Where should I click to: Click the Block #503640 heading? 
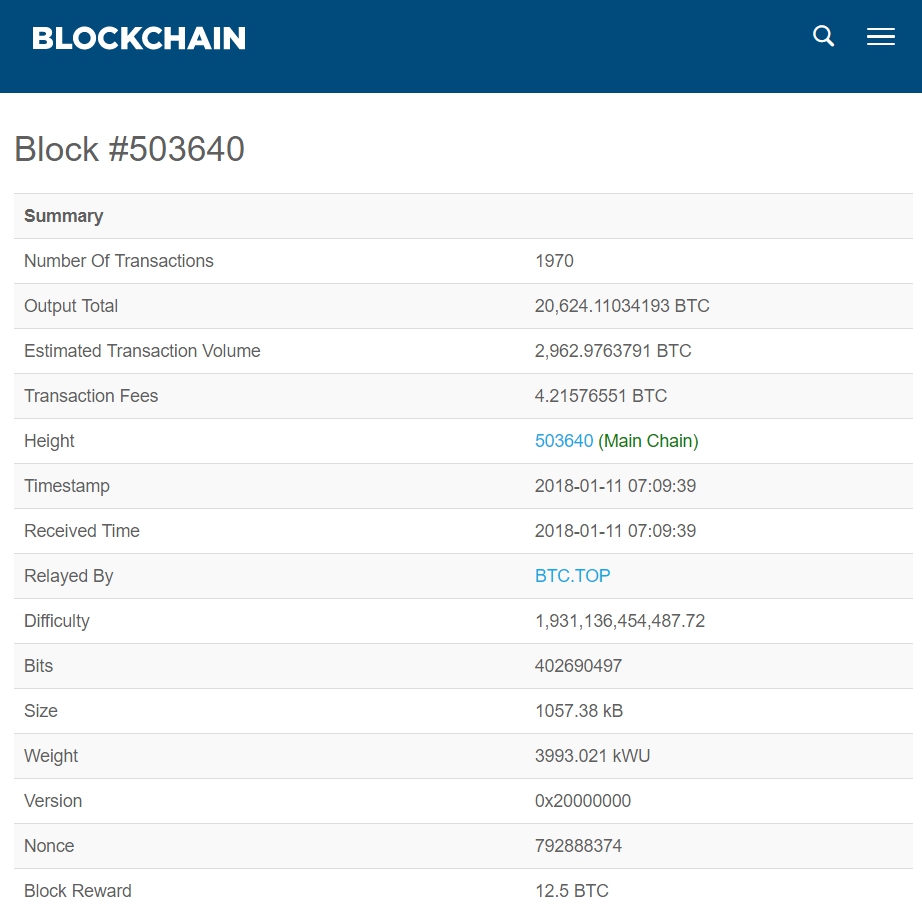[129, 149]
